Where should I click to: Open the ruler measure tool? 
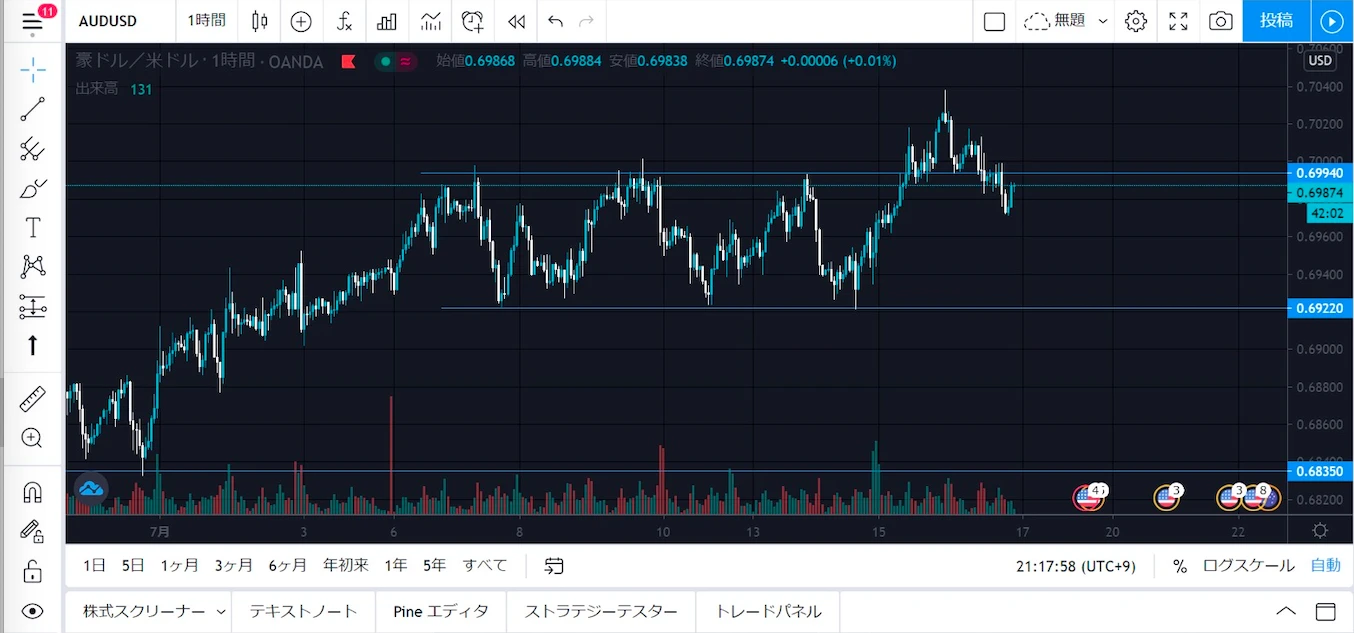(x=32, y=399)
